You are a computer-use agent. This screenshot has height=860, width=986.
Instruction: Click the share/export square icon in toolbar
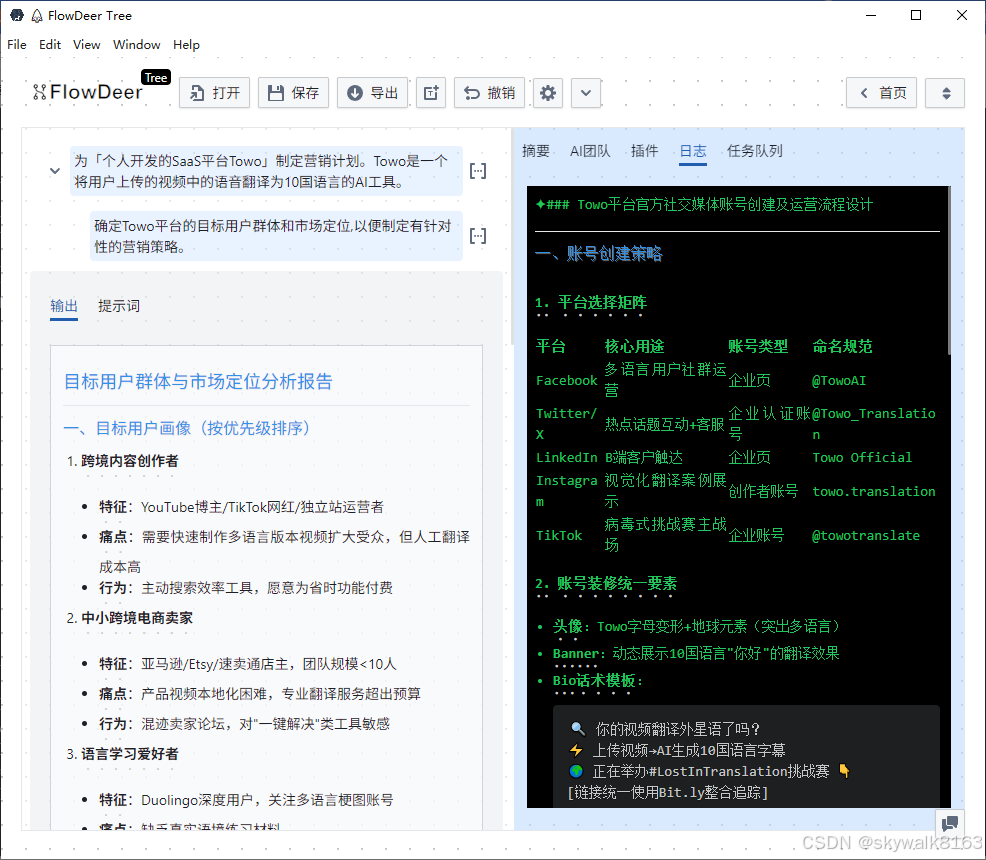tap(431, 93)
